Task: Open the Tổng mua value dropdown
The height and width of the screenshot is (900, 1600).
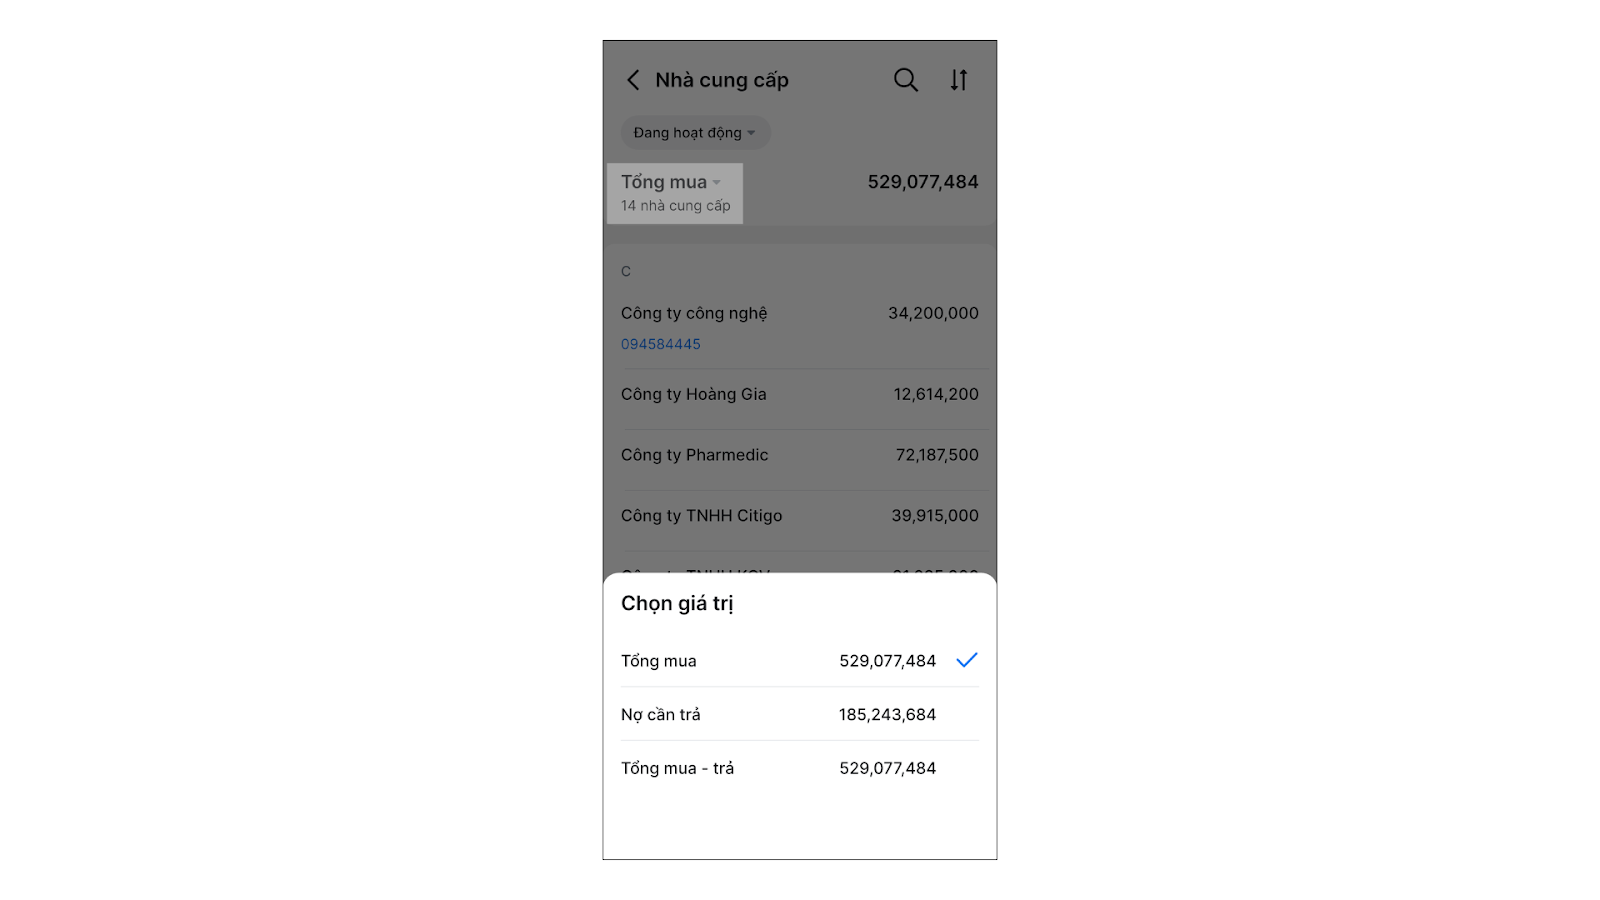Action: 675,193
